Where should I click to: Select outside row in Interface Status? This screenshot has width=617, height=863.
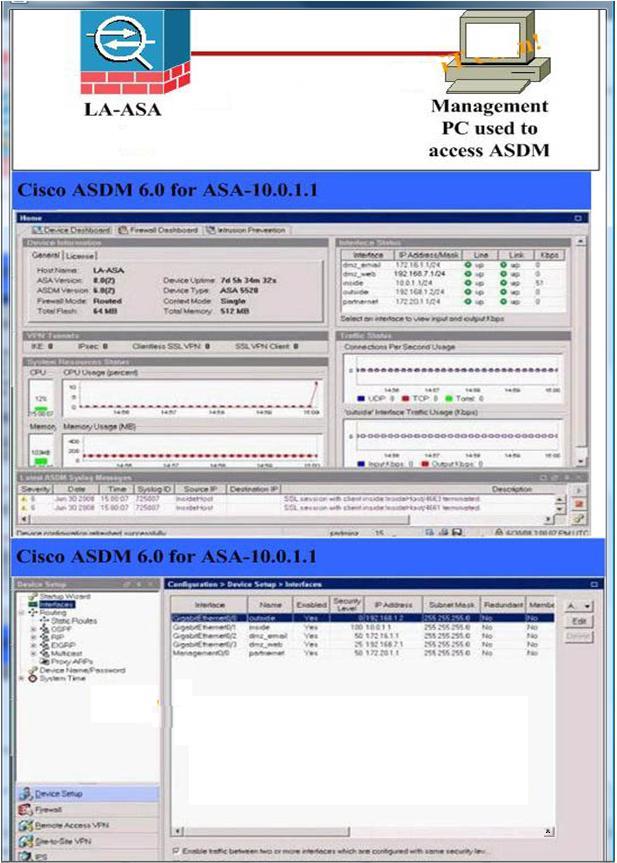pyautogui.click(x=452, y=292)
